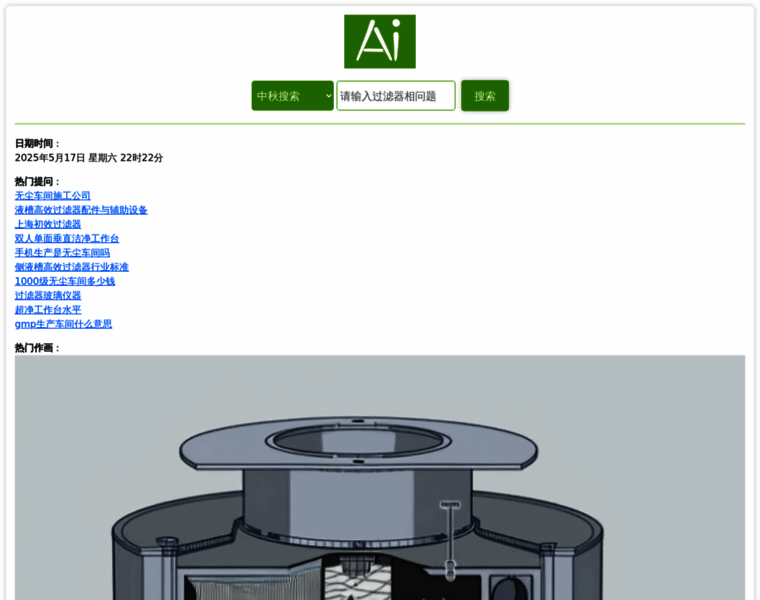
Task: Open the 液槽高效过滤器配件与辅助设备 link
Action: 81,210
